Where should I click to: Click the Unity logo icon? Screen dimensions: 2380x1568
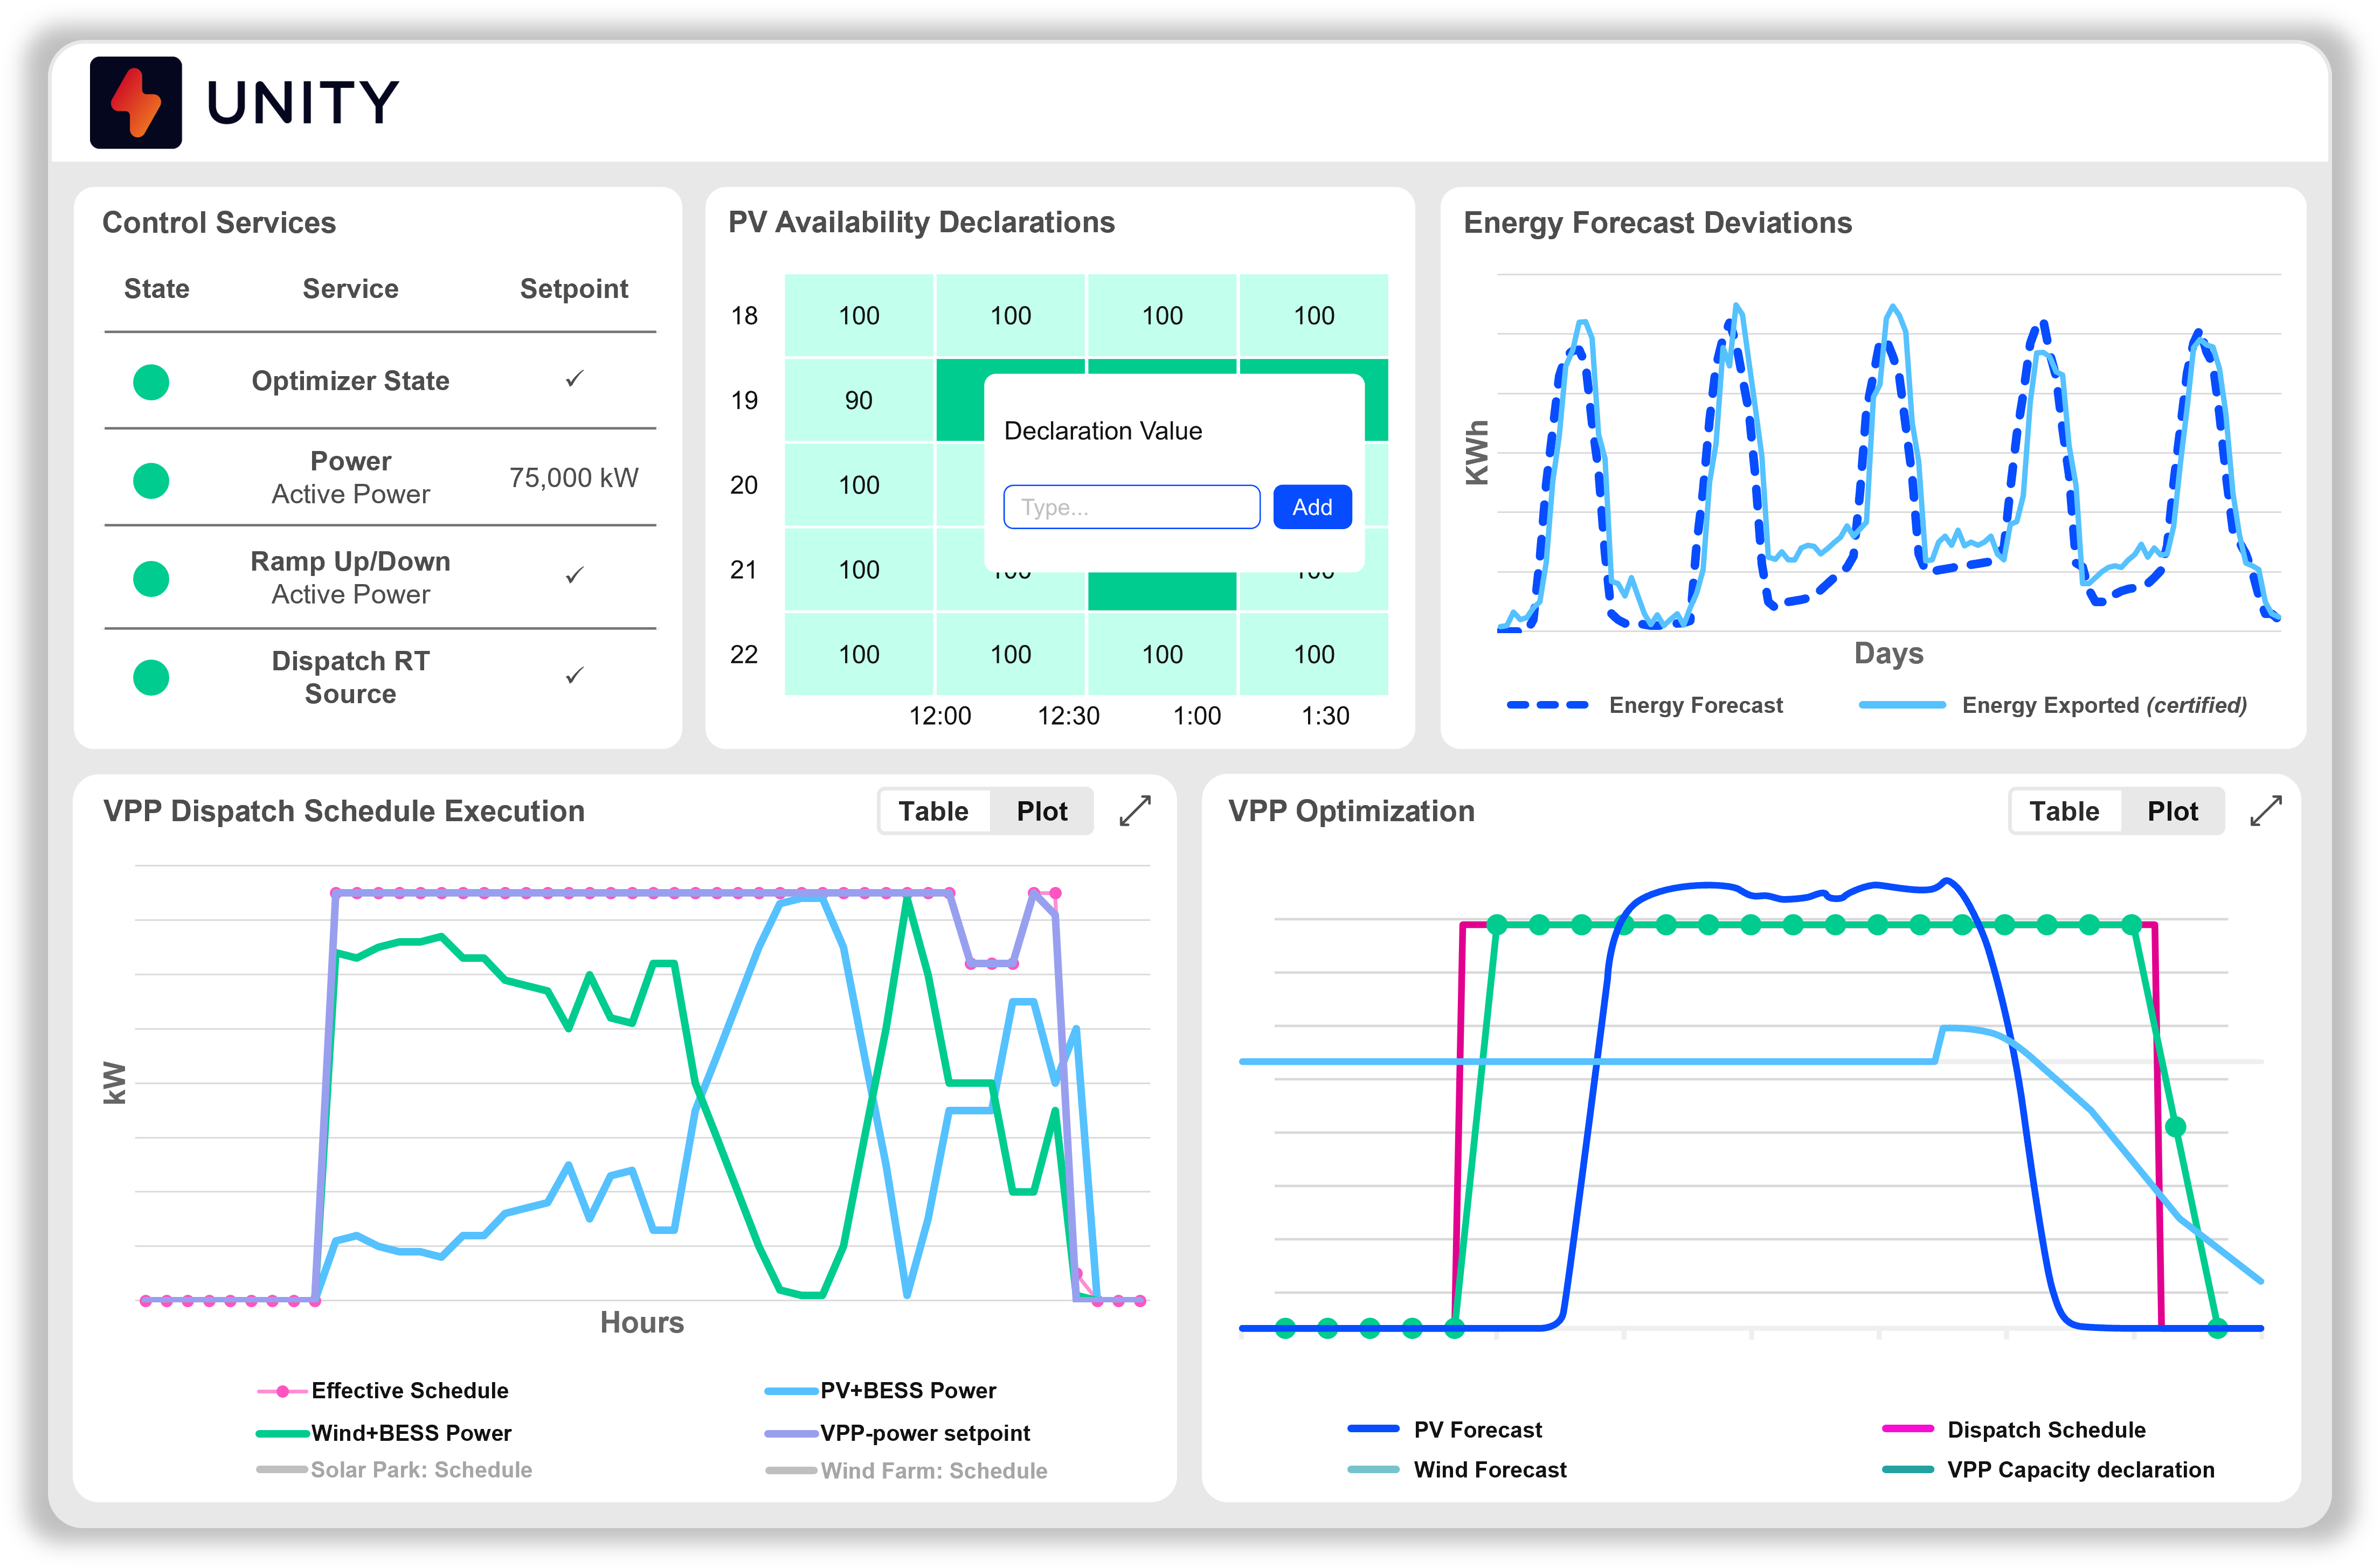click(x=136, y=101)
